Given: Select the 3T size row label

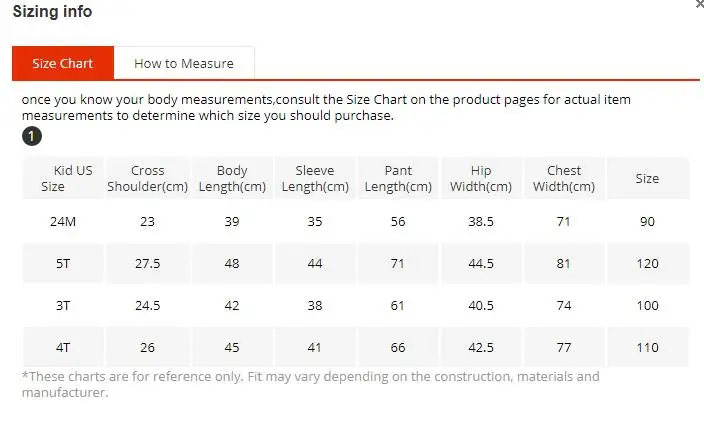Looking at the screenshot, I should pos(63,306).
